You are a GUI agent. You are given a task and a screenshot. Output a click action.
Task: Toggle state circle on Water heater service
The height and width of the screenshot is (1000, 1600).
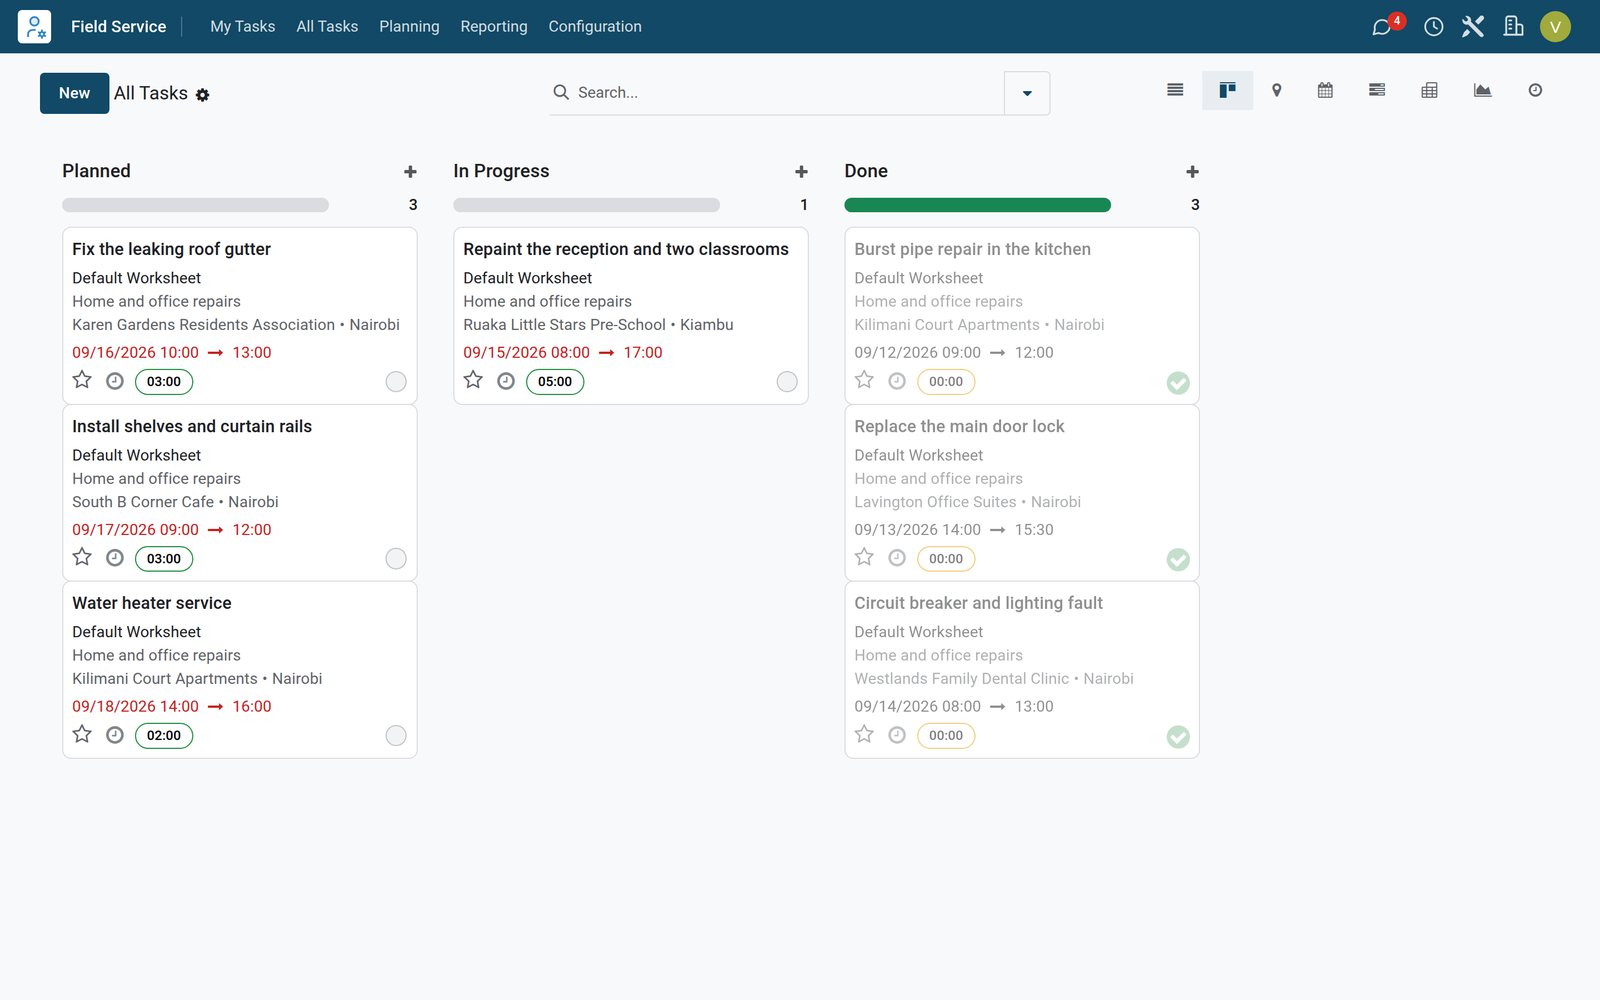point(396,736)
